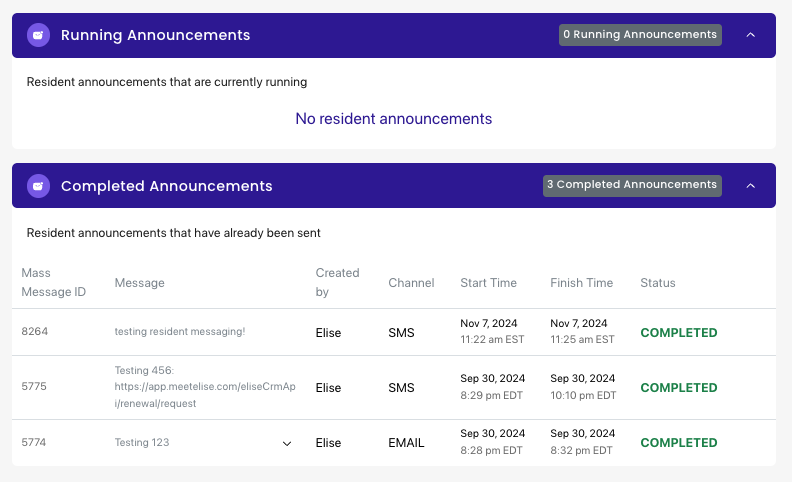The image size is (792, 482).
Task: Click COMPLETED status for message 5774
Action: [679, 443]
